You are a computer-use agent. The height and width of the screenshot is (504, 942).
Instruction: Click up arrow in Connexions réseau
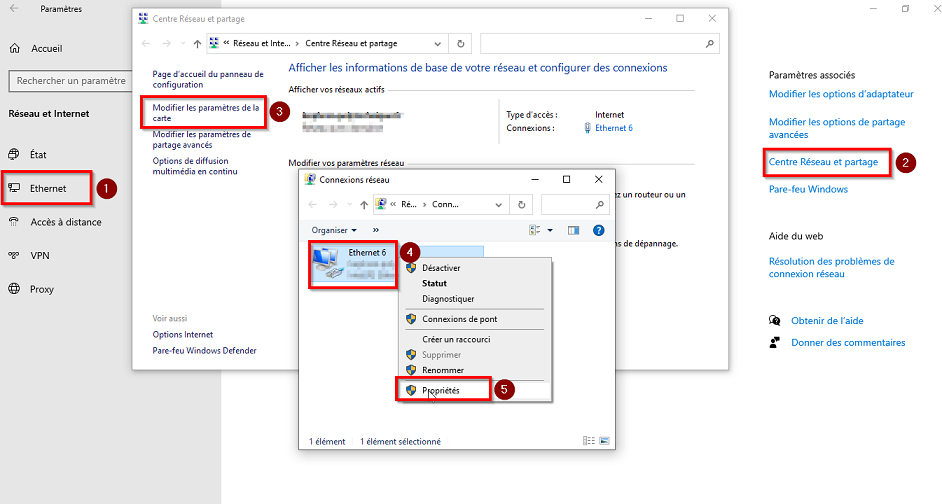click(x=363, y=205)
